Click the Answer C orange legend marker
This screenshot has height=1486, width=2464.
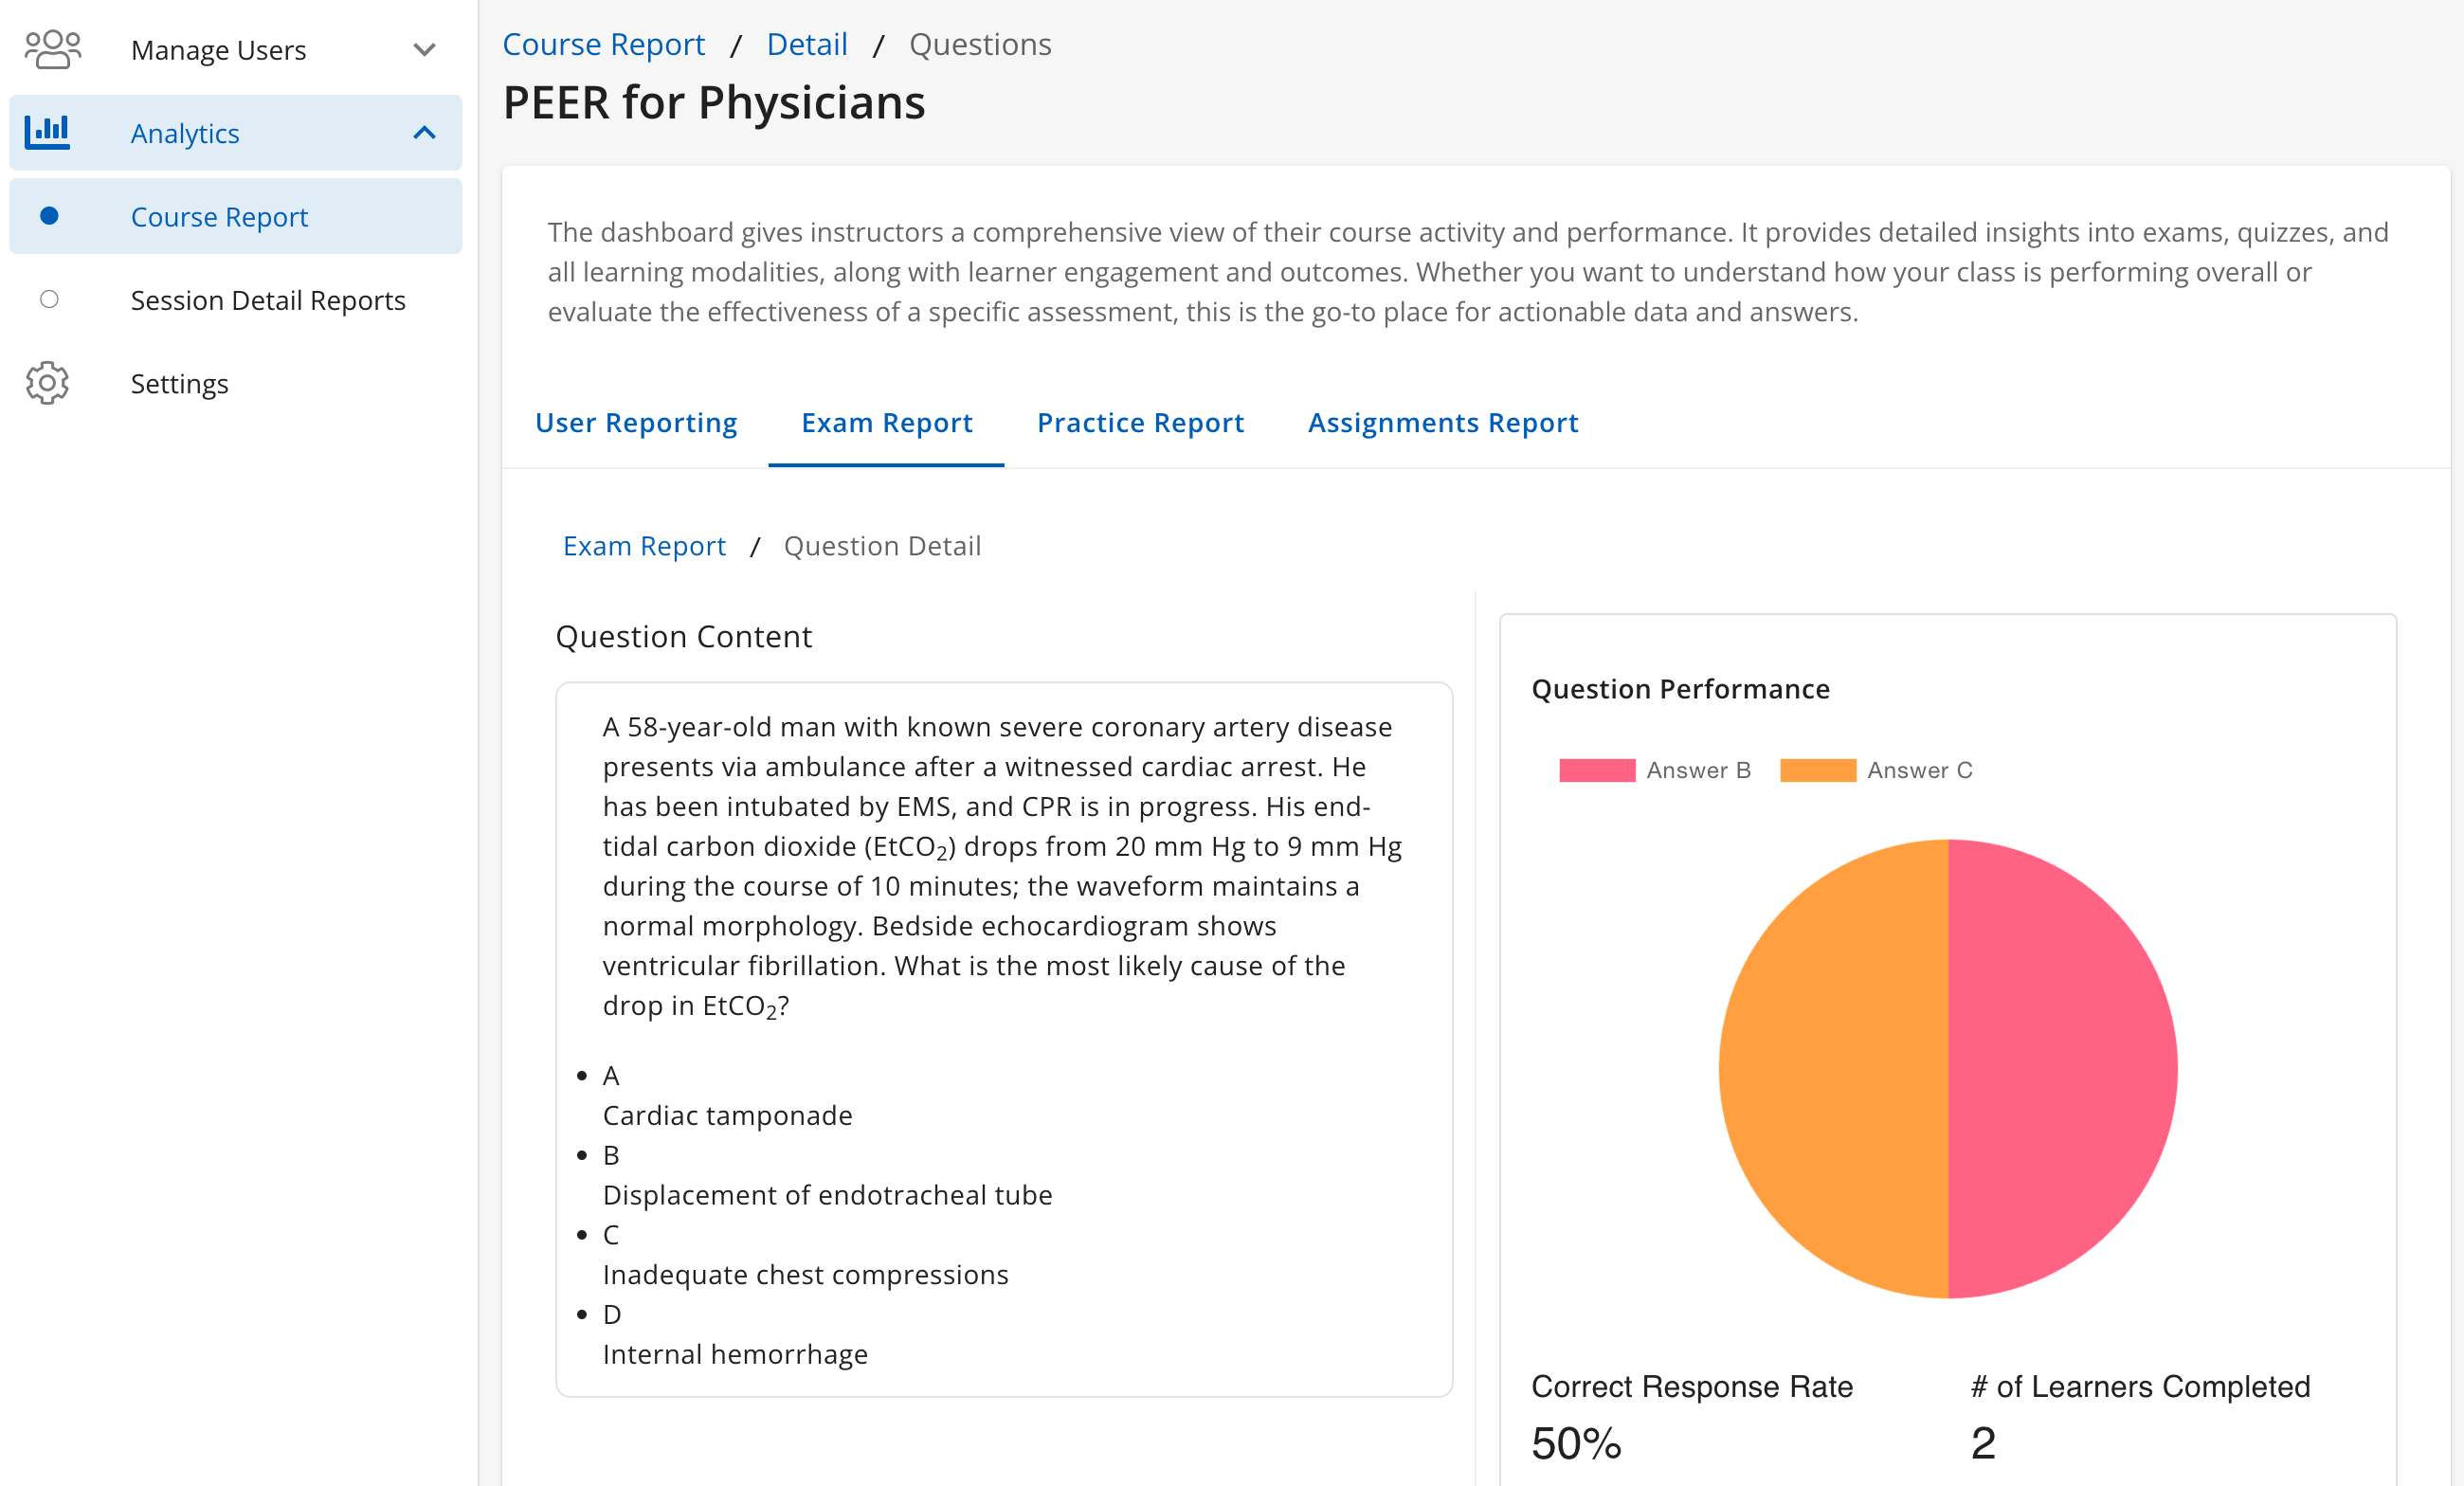[1816, 770]
